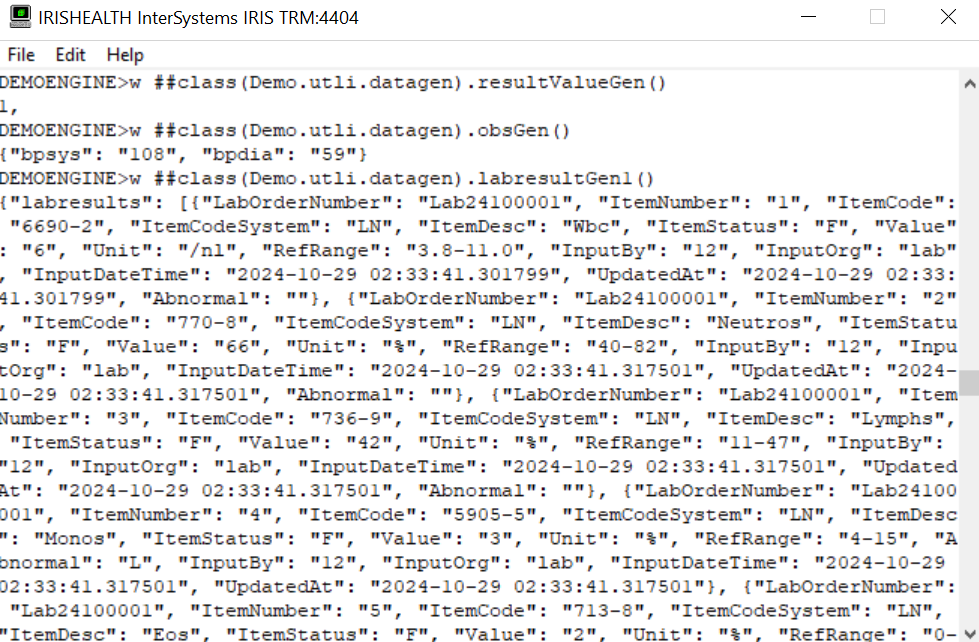Open the File menu
Viewport: 979px width, 642px height.
21,55
